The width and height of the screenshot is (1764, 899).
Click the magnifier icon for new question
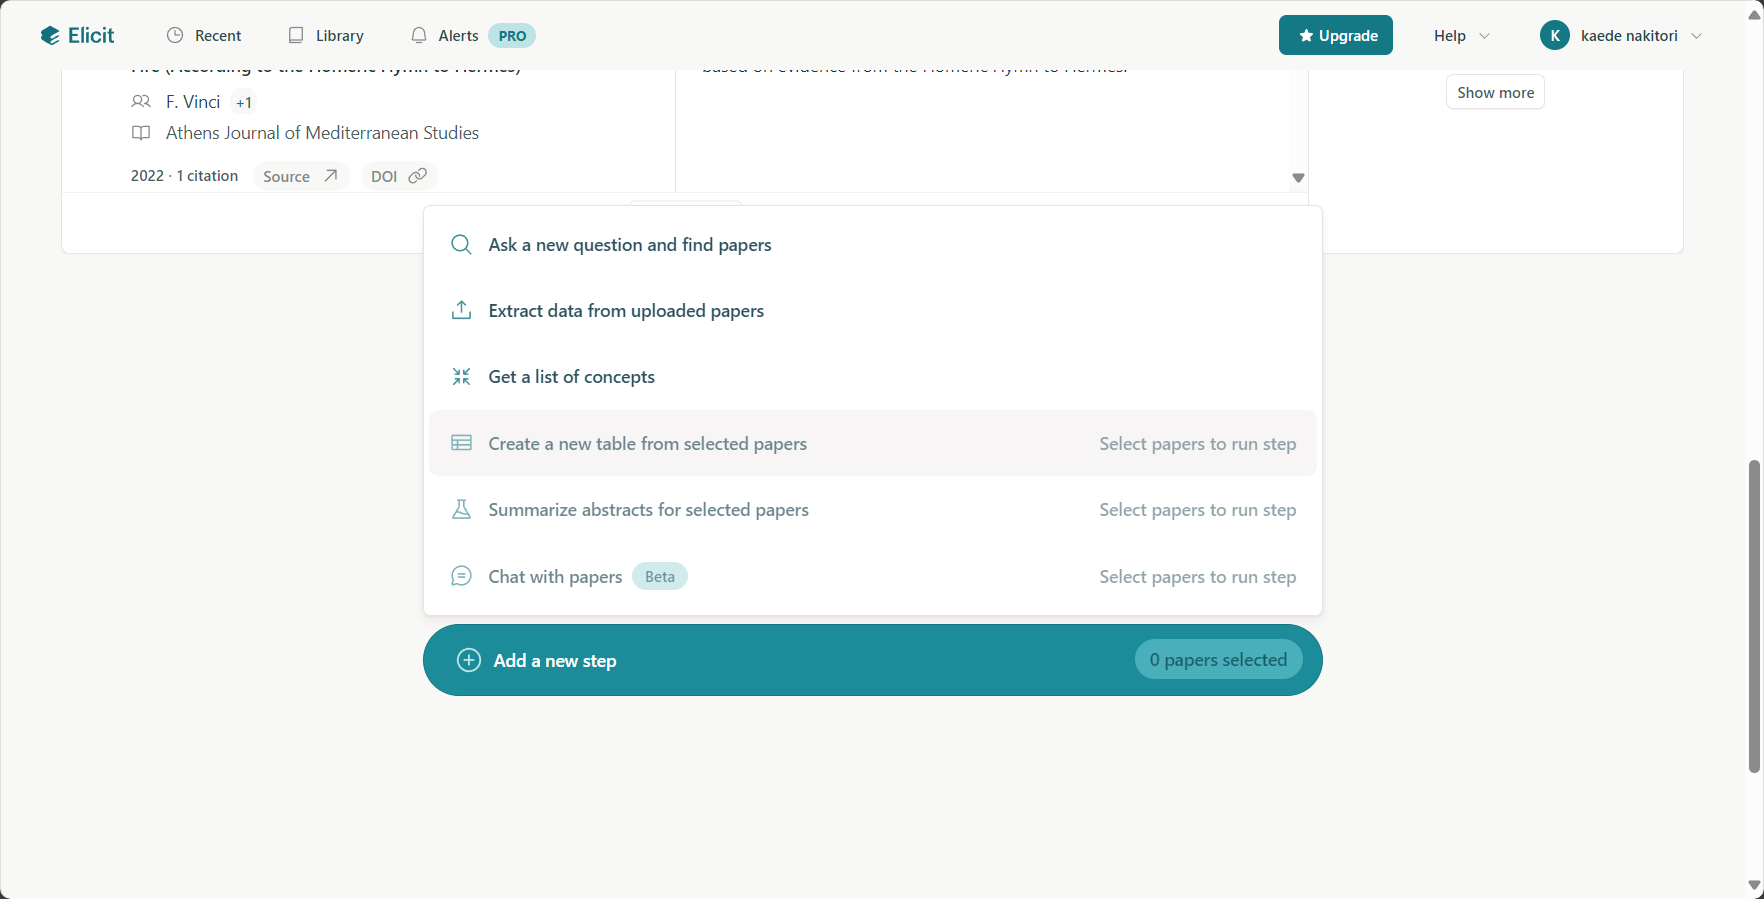point(461,245)
